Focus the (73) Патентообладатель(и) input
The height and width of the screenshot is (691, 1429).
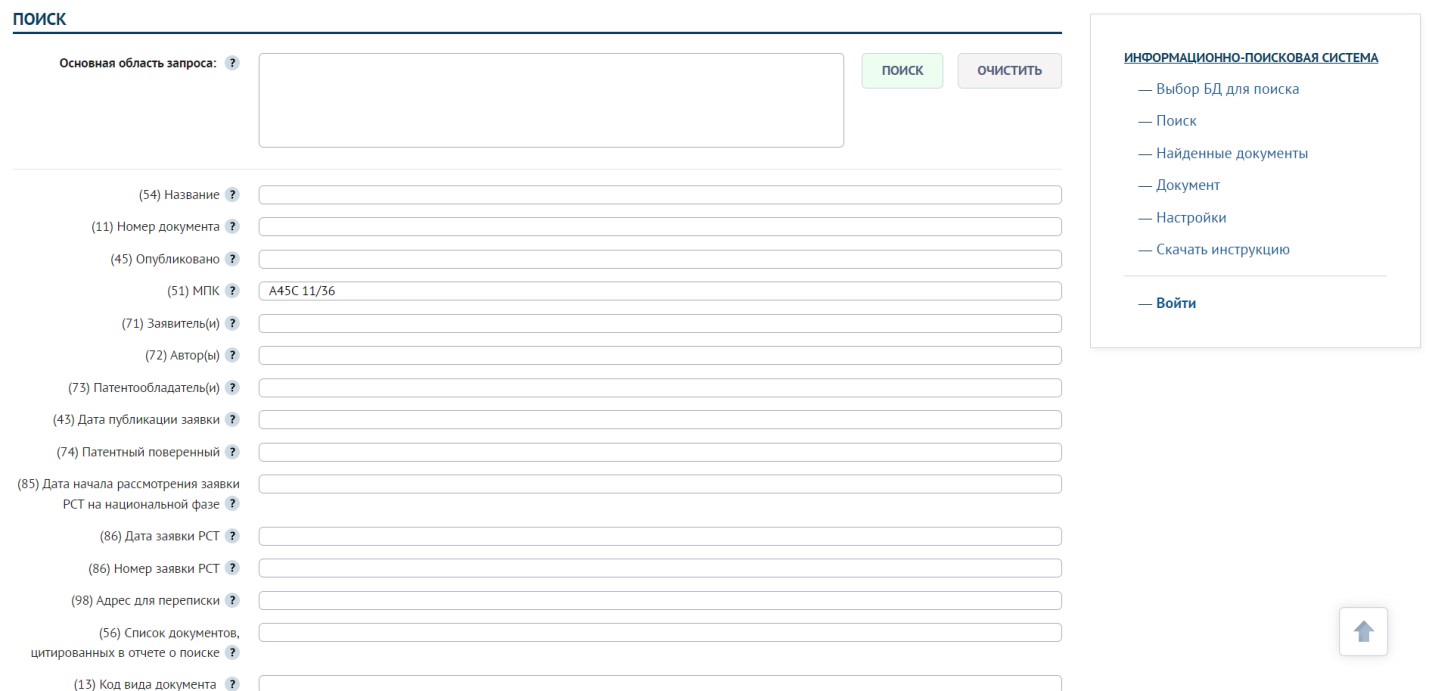tap(660, 387)
